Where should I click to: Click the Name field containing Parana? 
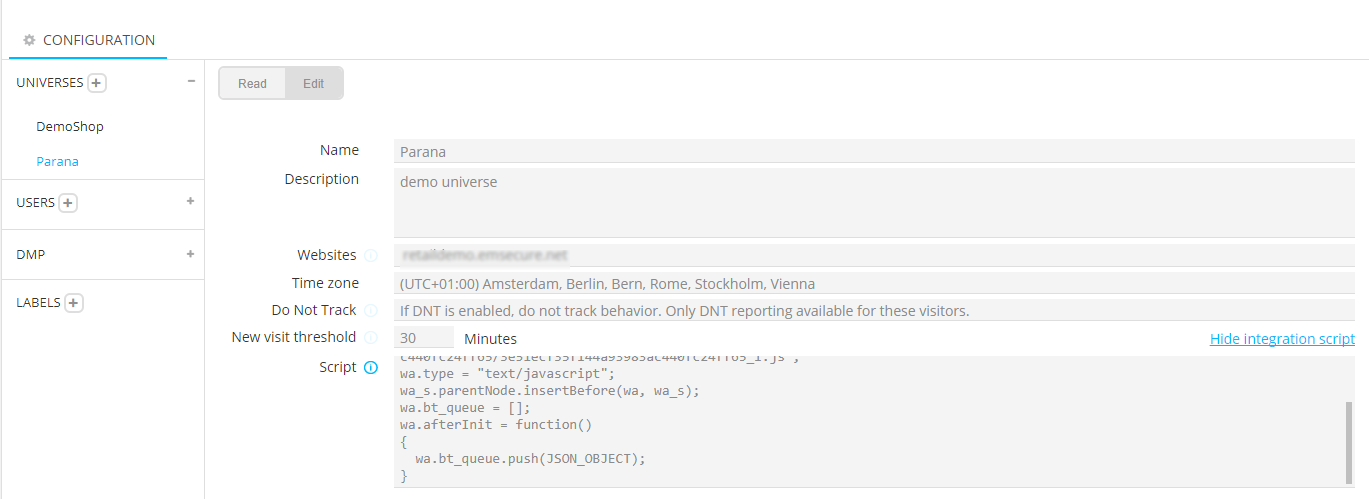873,152
